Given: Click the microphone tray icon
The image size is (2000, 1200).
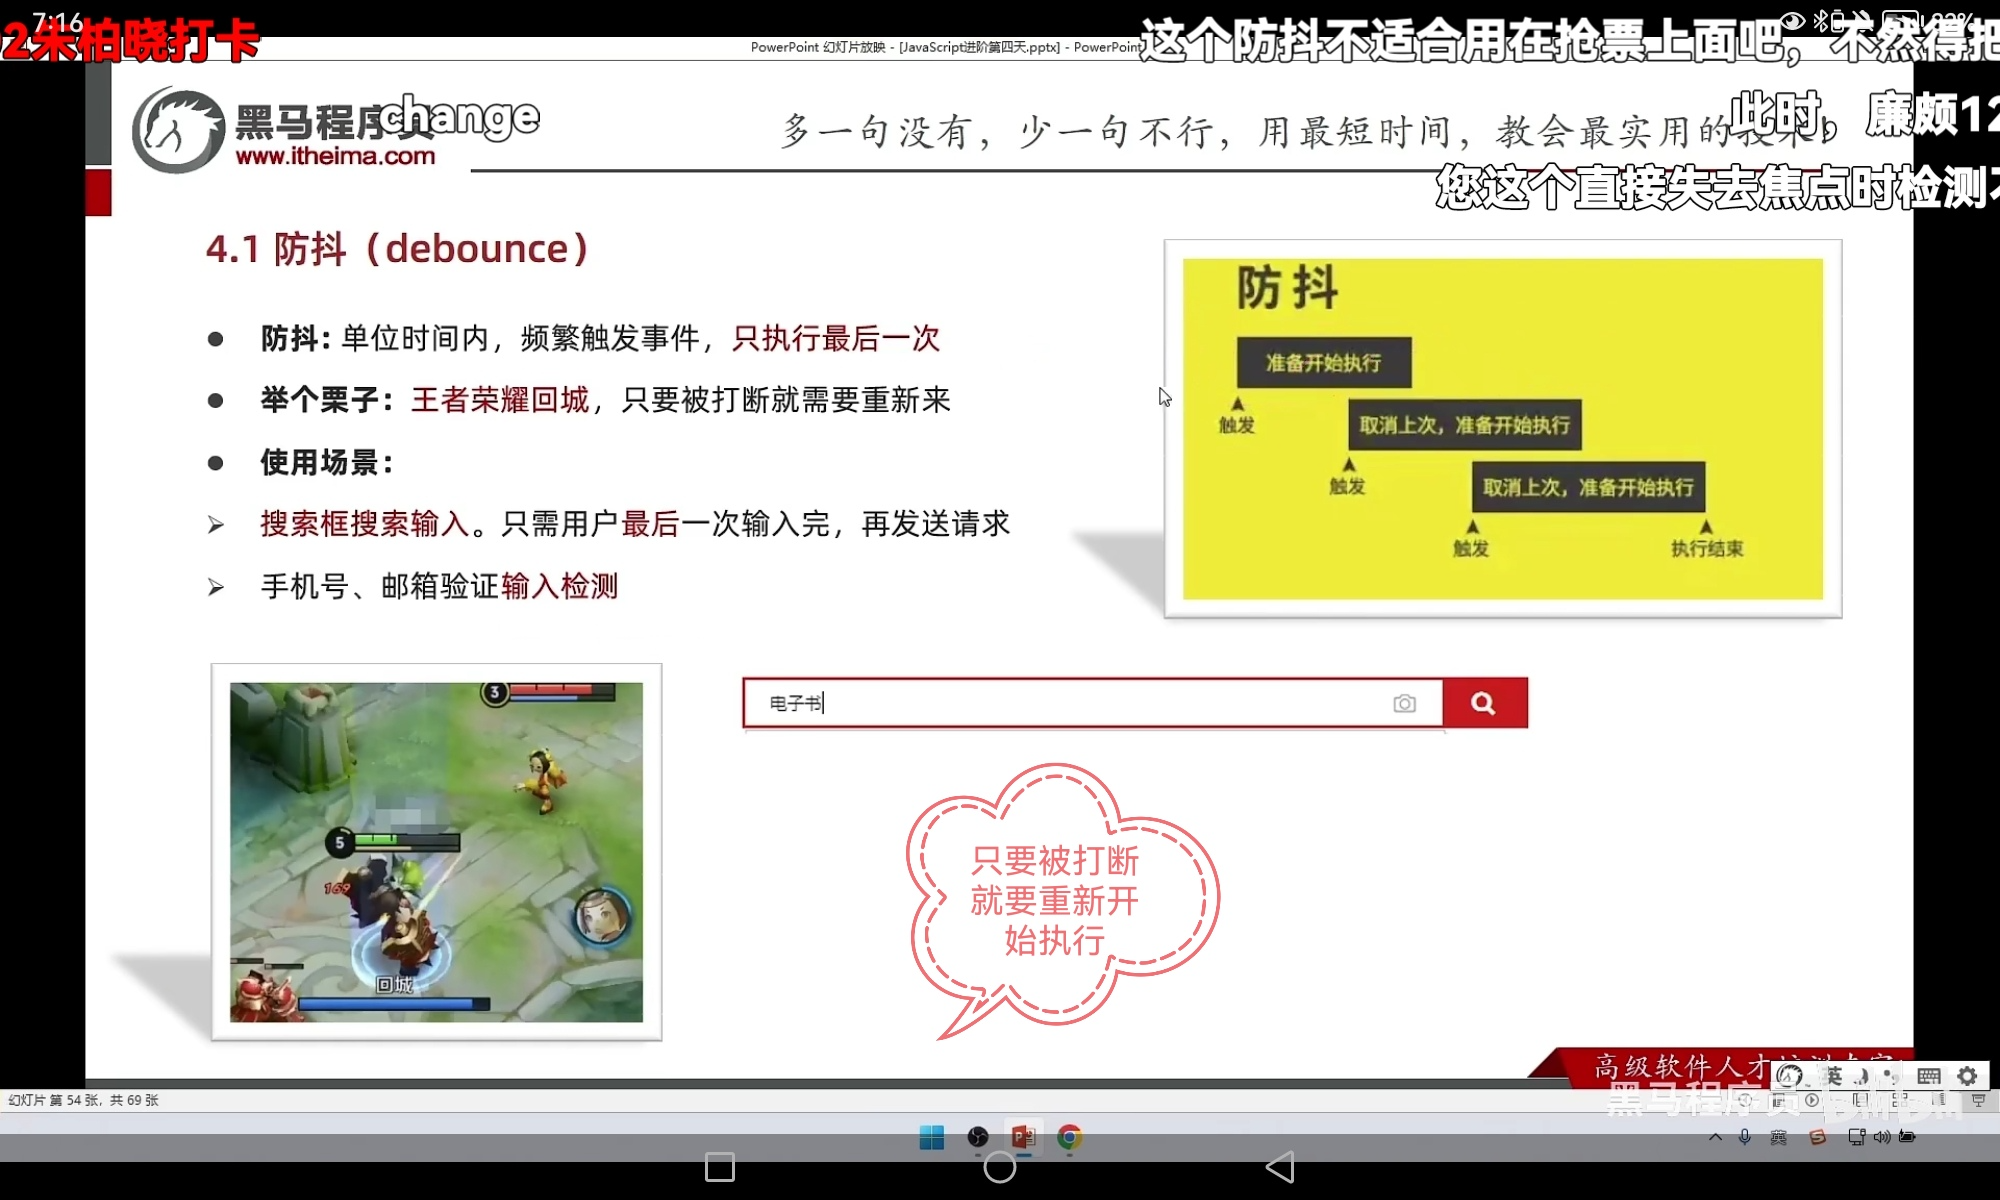Looking at the screenshot, I should pyautogui.click(x=1745, y=1137).
